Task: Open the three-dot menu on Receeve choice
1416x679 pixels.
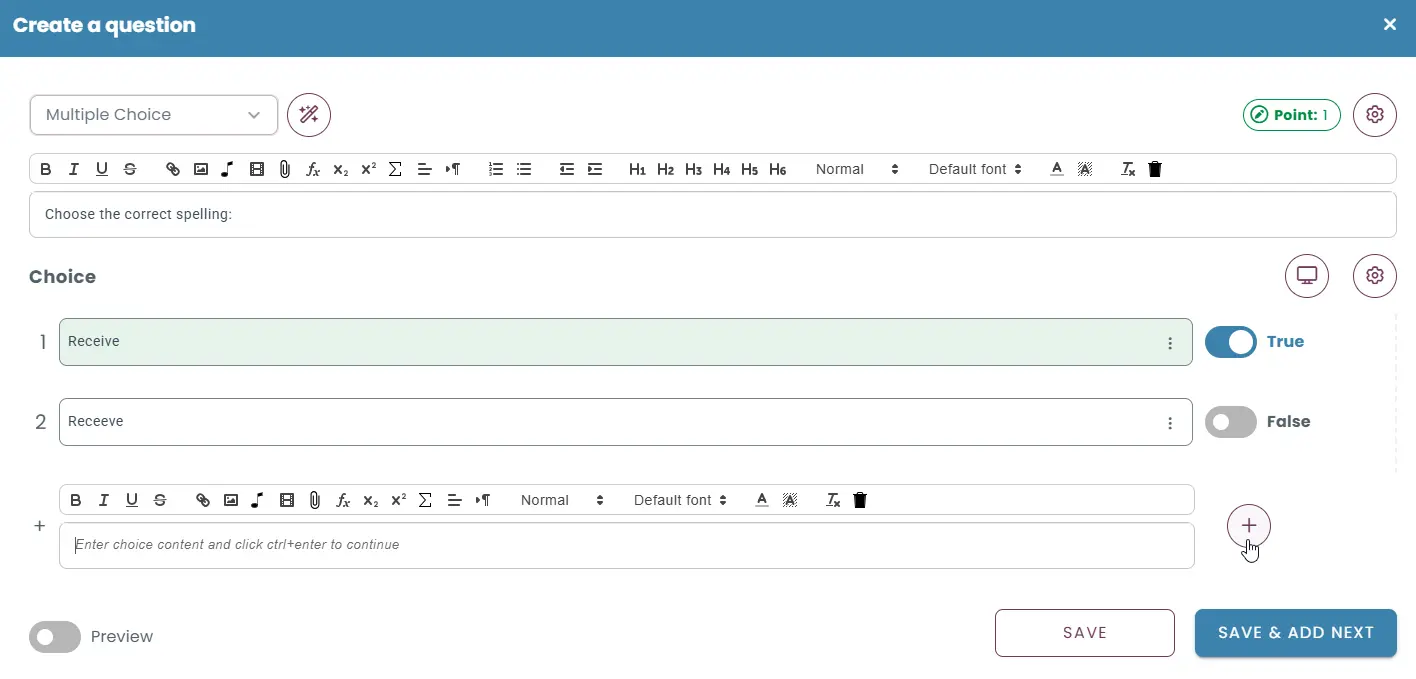Action: point(1170,422)
